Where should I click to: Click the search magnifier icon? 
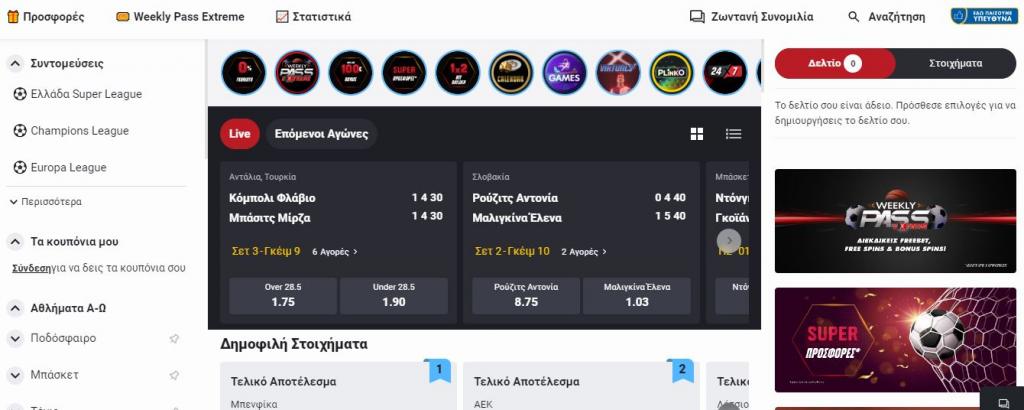coord(854,17)
